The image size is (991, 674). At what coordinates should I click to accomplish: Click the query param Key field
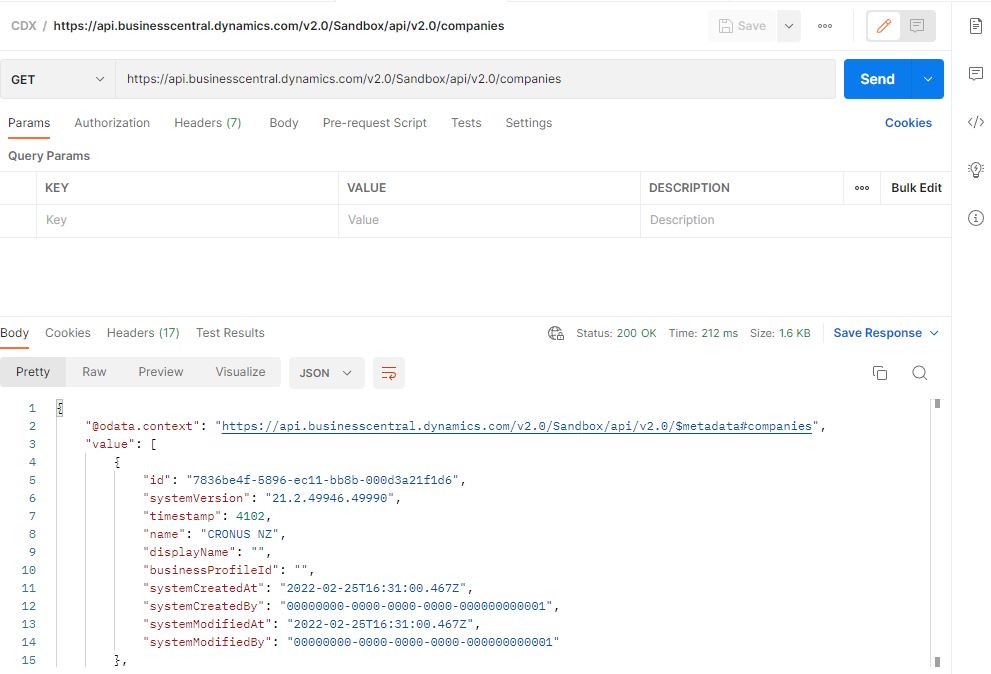point(187,220)
